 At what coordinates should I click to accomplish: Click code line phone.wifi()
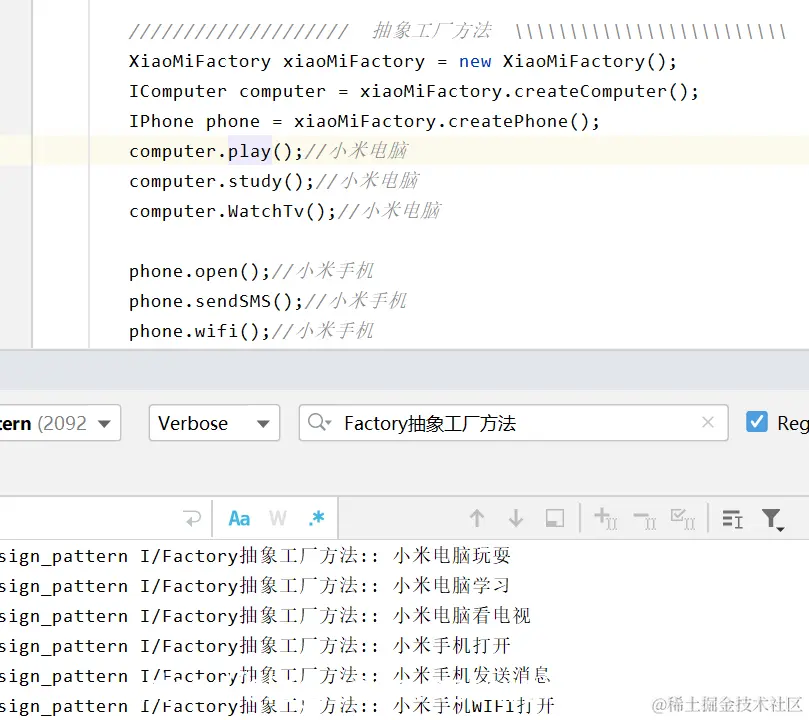click(x=251, y=331)
